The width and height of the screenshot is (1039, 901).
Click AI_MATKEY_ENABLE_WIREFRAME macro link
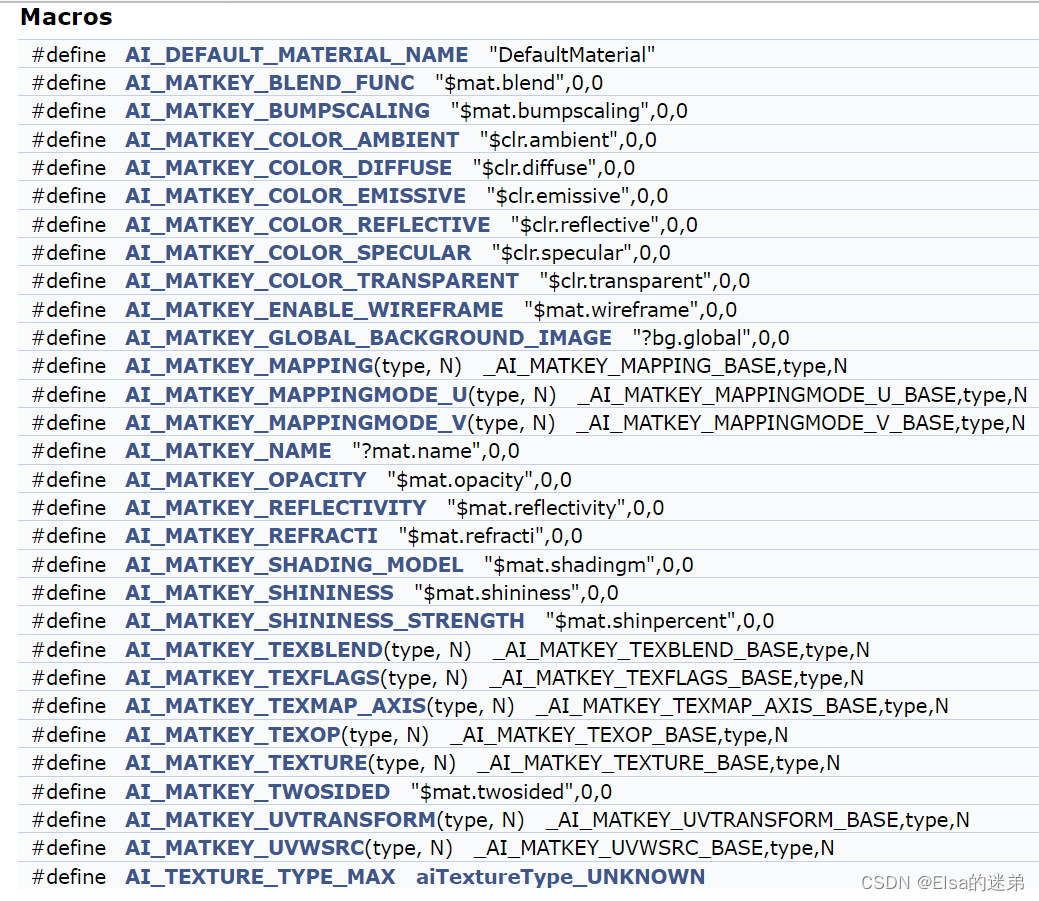pyautogui.click(x=314, y=310)
